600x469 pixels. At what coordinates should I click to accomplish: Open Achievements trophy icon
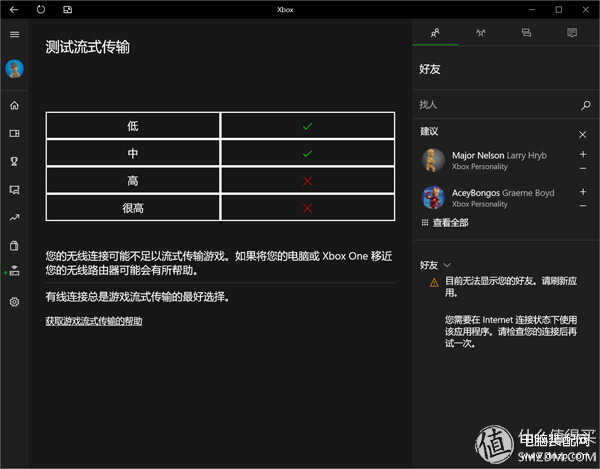click(15, 161)
